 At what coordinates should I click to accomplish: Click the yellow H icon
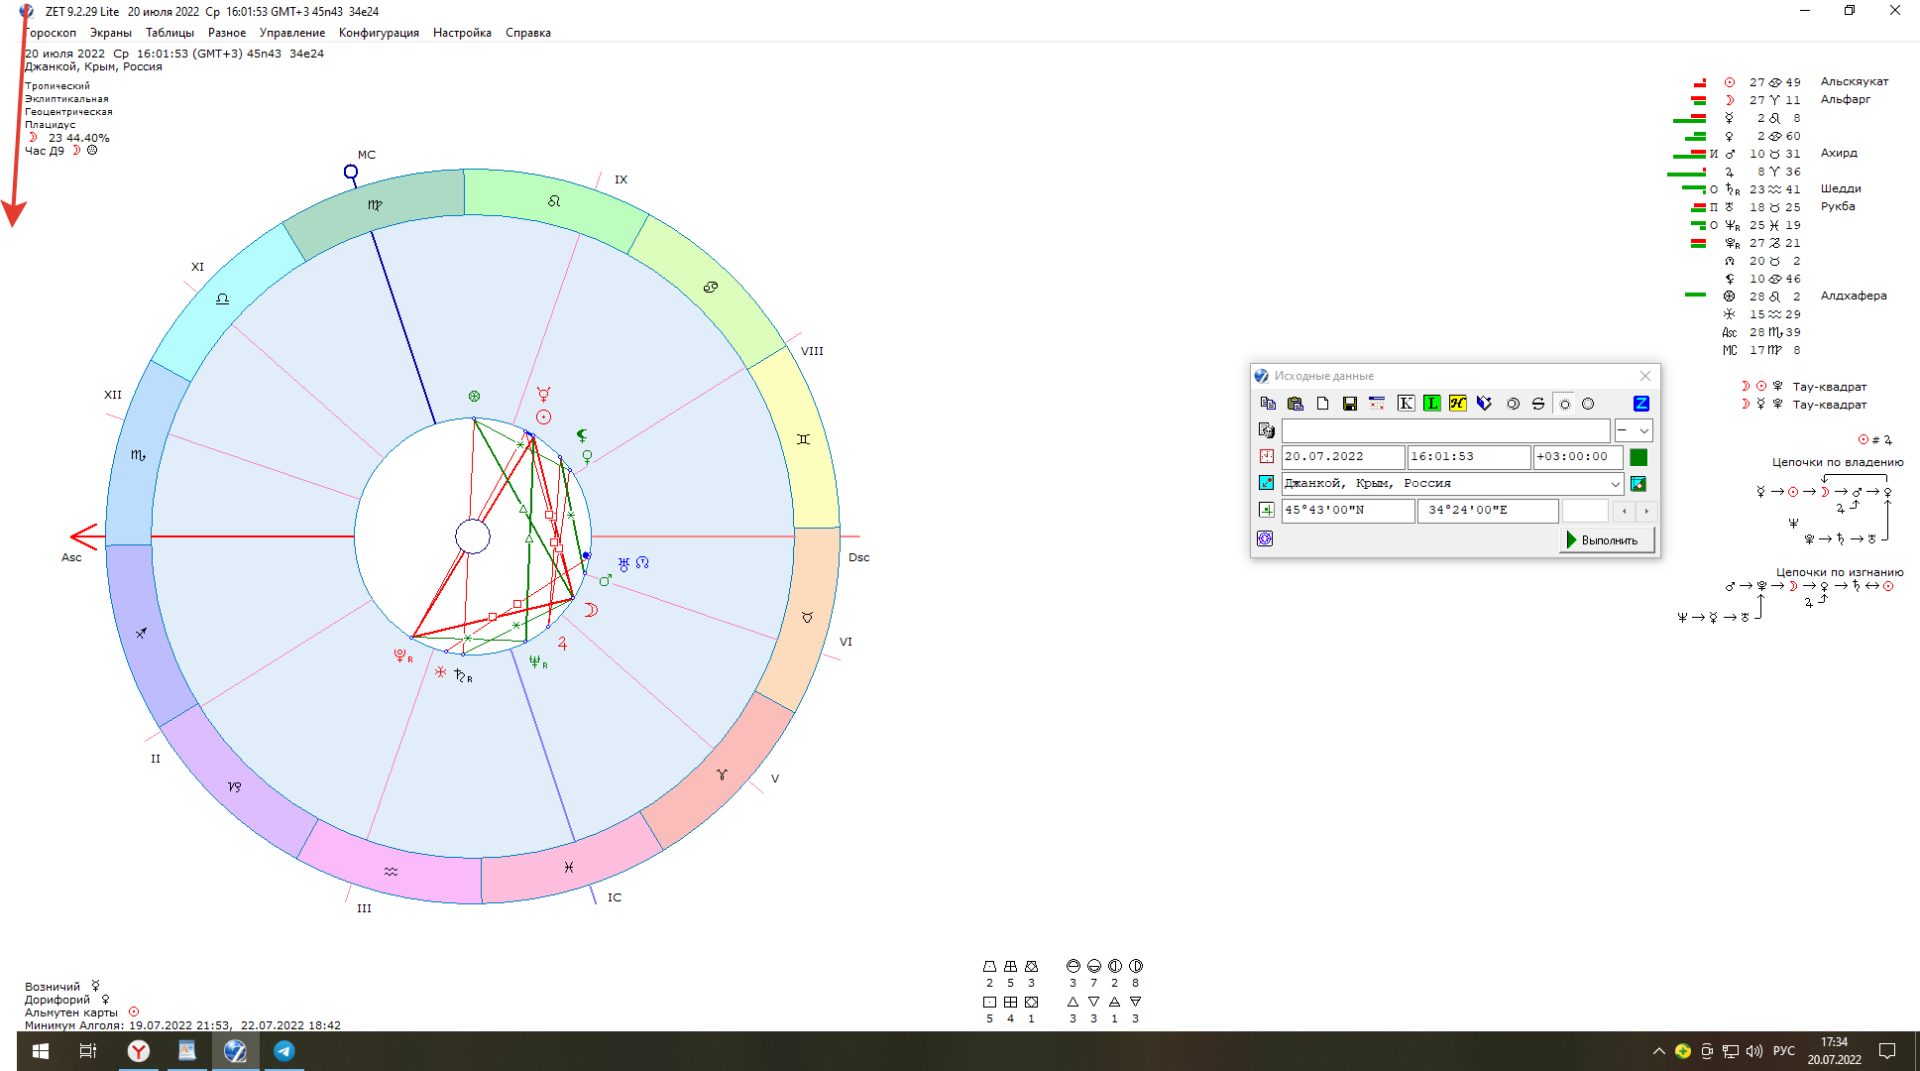tap(1458, 404)
